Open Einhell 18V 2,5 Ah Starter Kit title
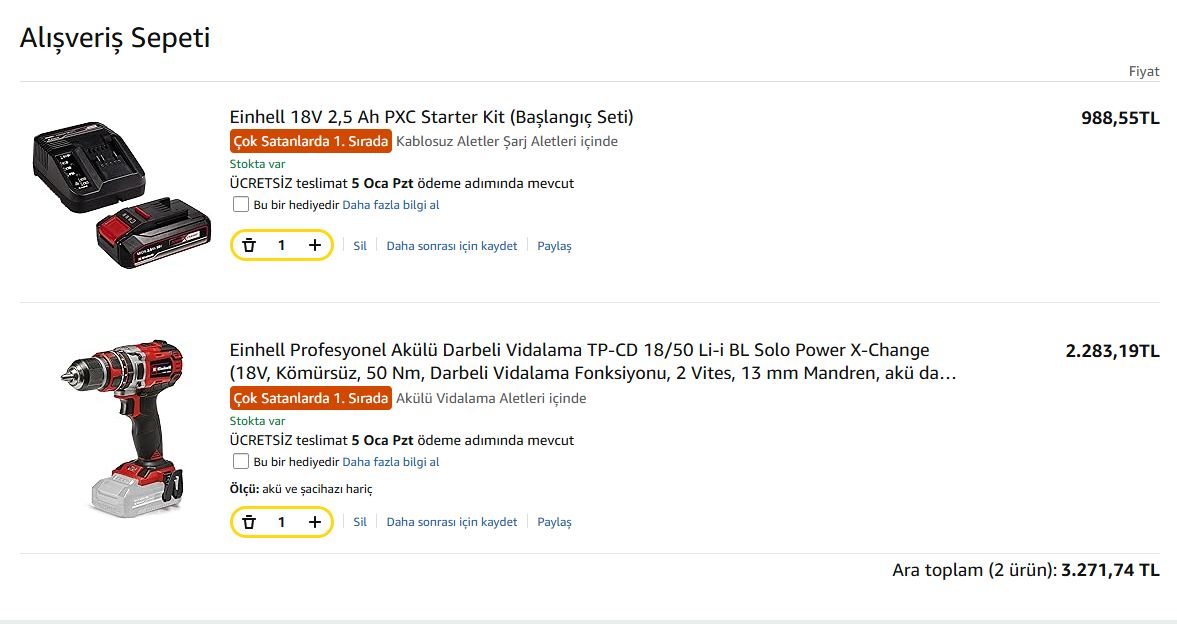1177x624 pixels. tap(431, 117)
